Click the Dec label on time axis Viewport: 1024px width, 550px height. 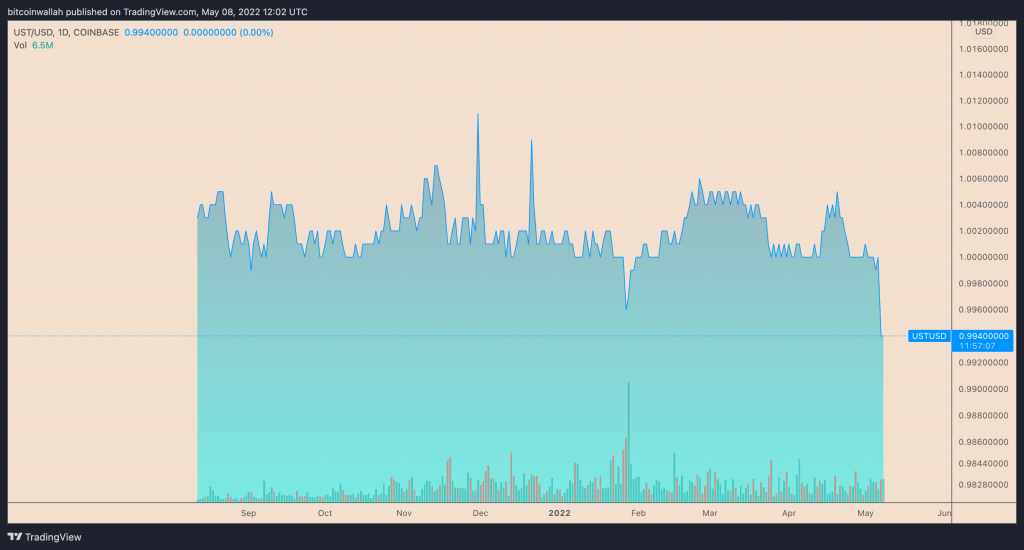point(480,513)
